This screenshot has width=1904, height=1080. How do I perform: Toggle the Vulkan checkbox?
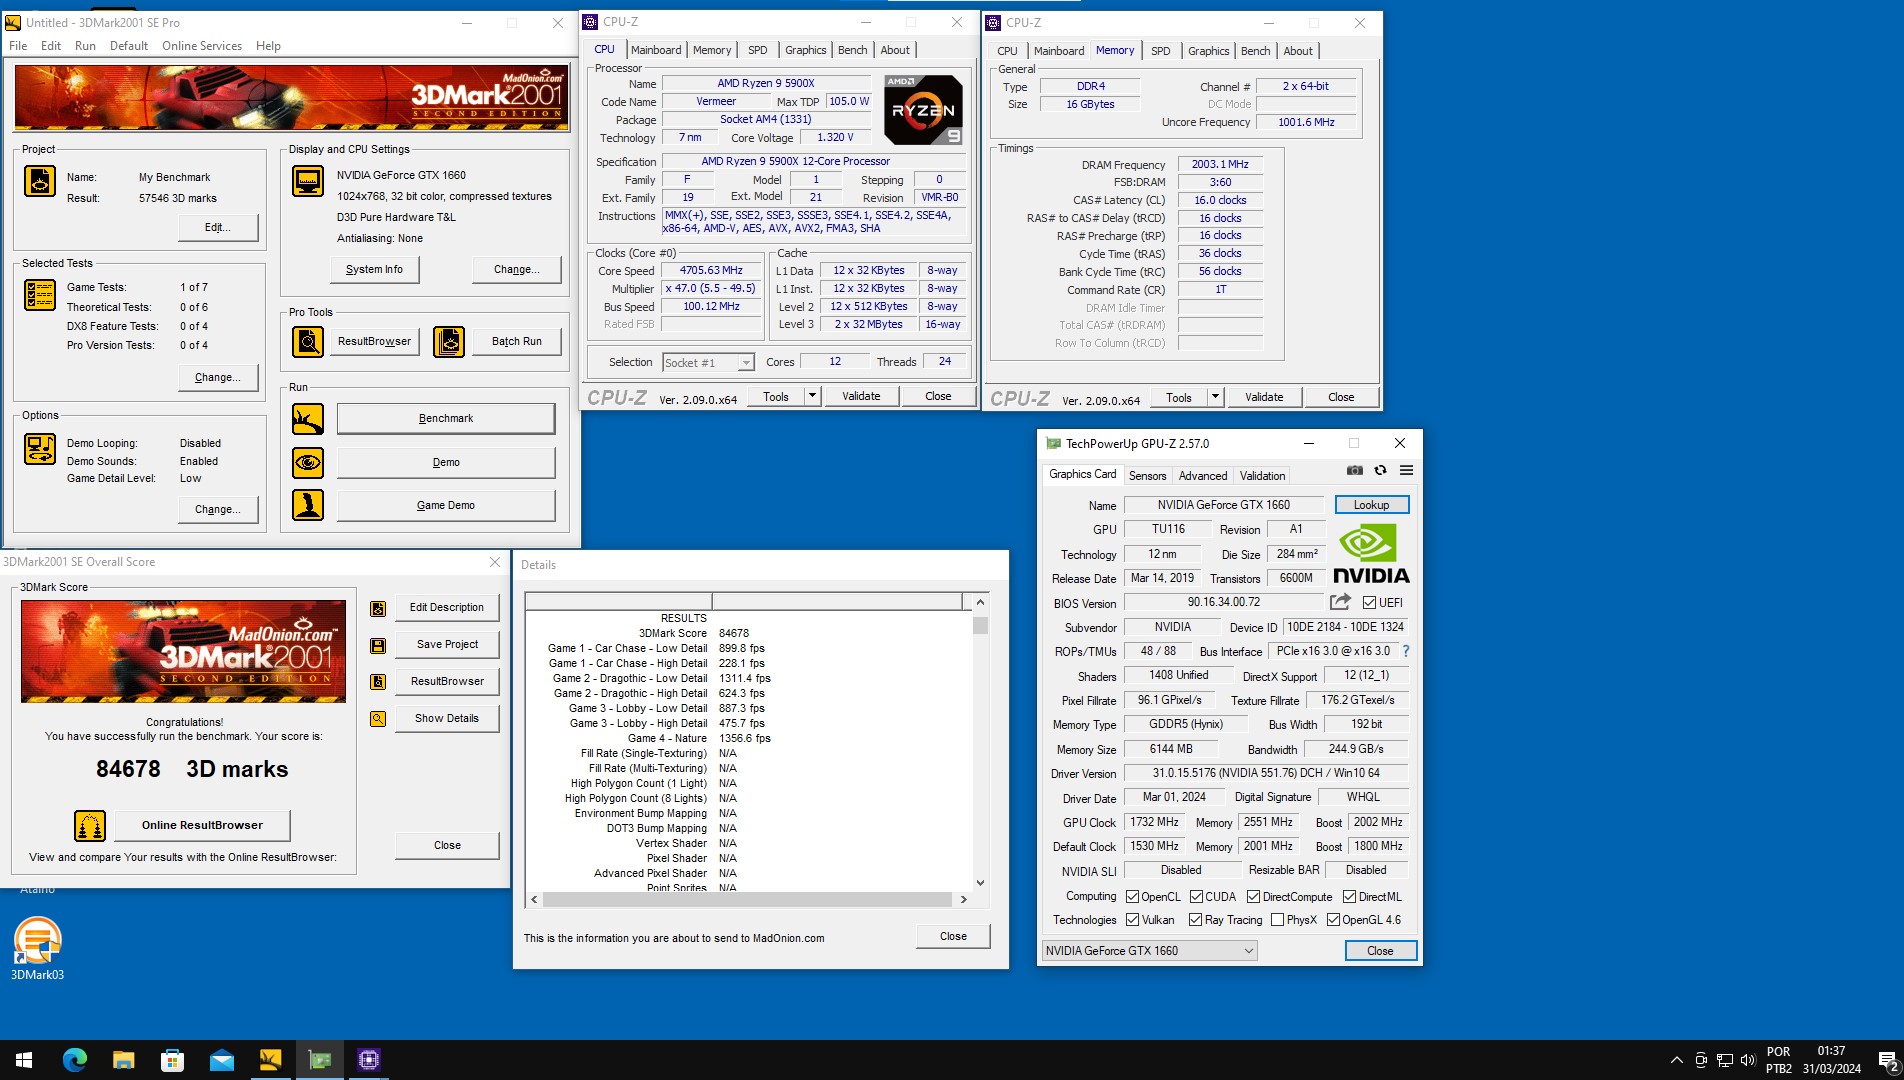point(1133,920)
